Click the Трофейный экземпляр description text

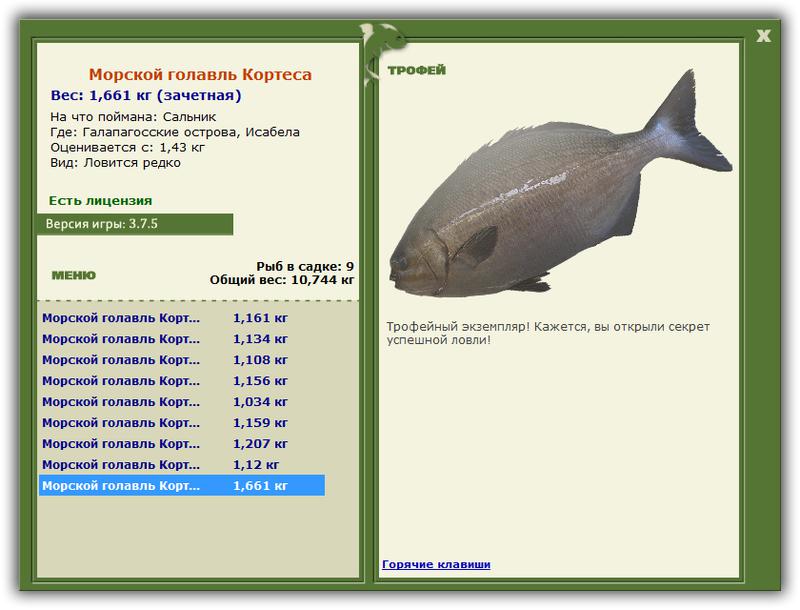click(548, 333)
